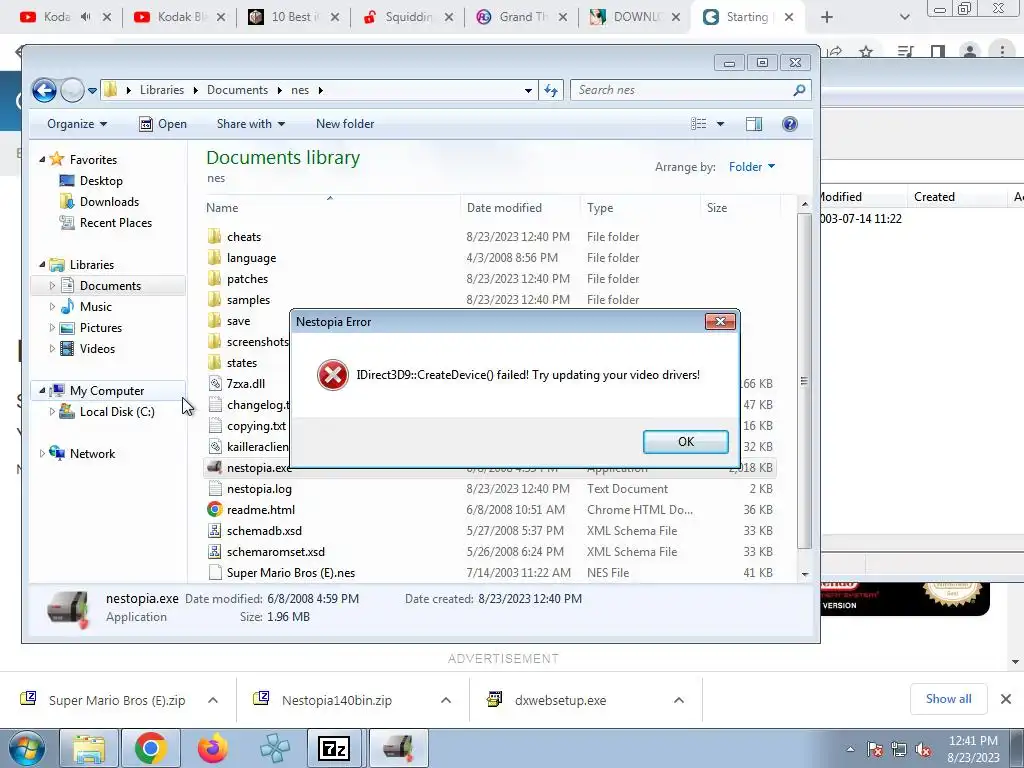
Task: Sort by the Name column header
Action: click(332, 208)
